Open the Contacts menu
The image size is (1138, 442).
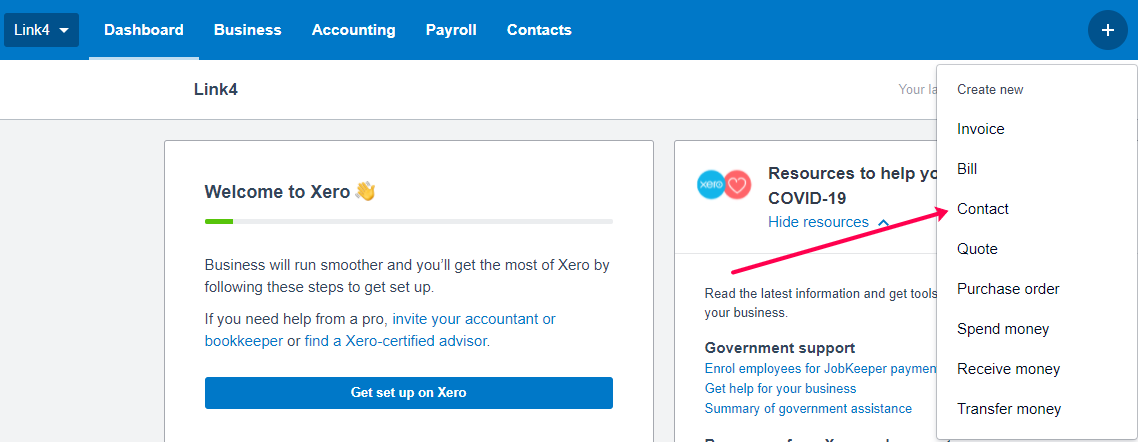point(539,30)
